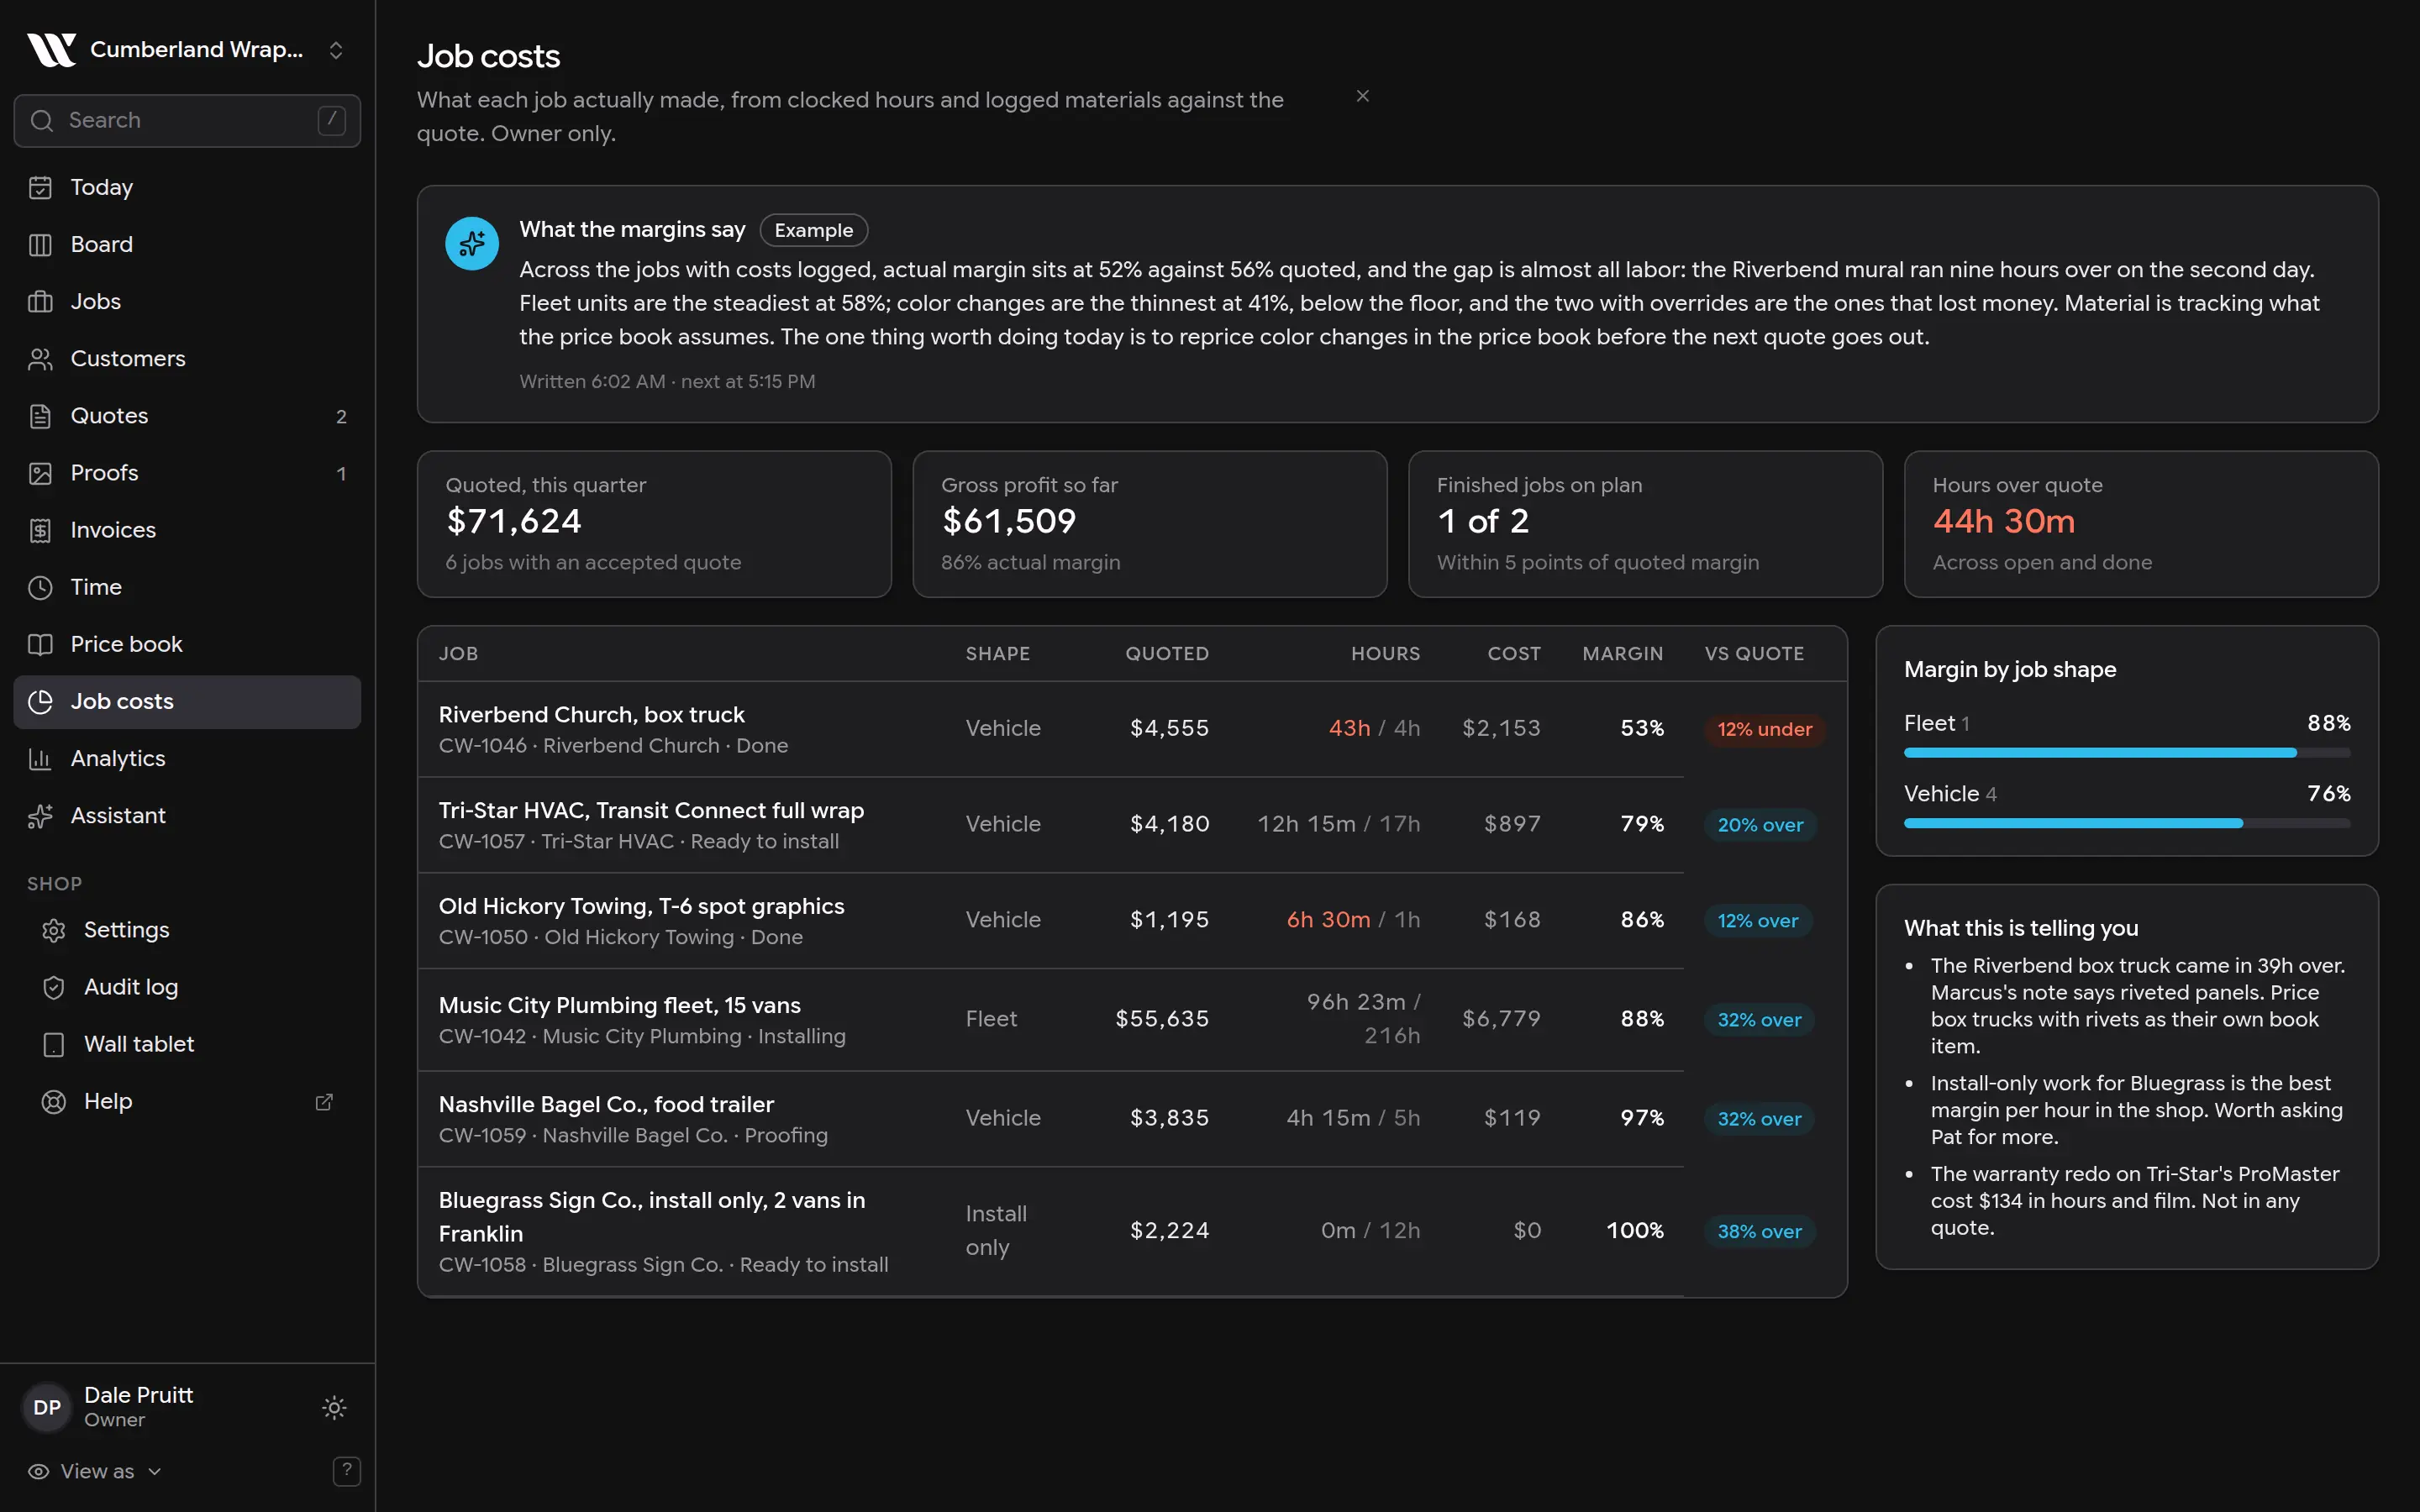Click the Help external-link icon
Image resolution: width=2420 pixels, height=1512 pixels.
pyautogui.click(x=324, y=1101)
